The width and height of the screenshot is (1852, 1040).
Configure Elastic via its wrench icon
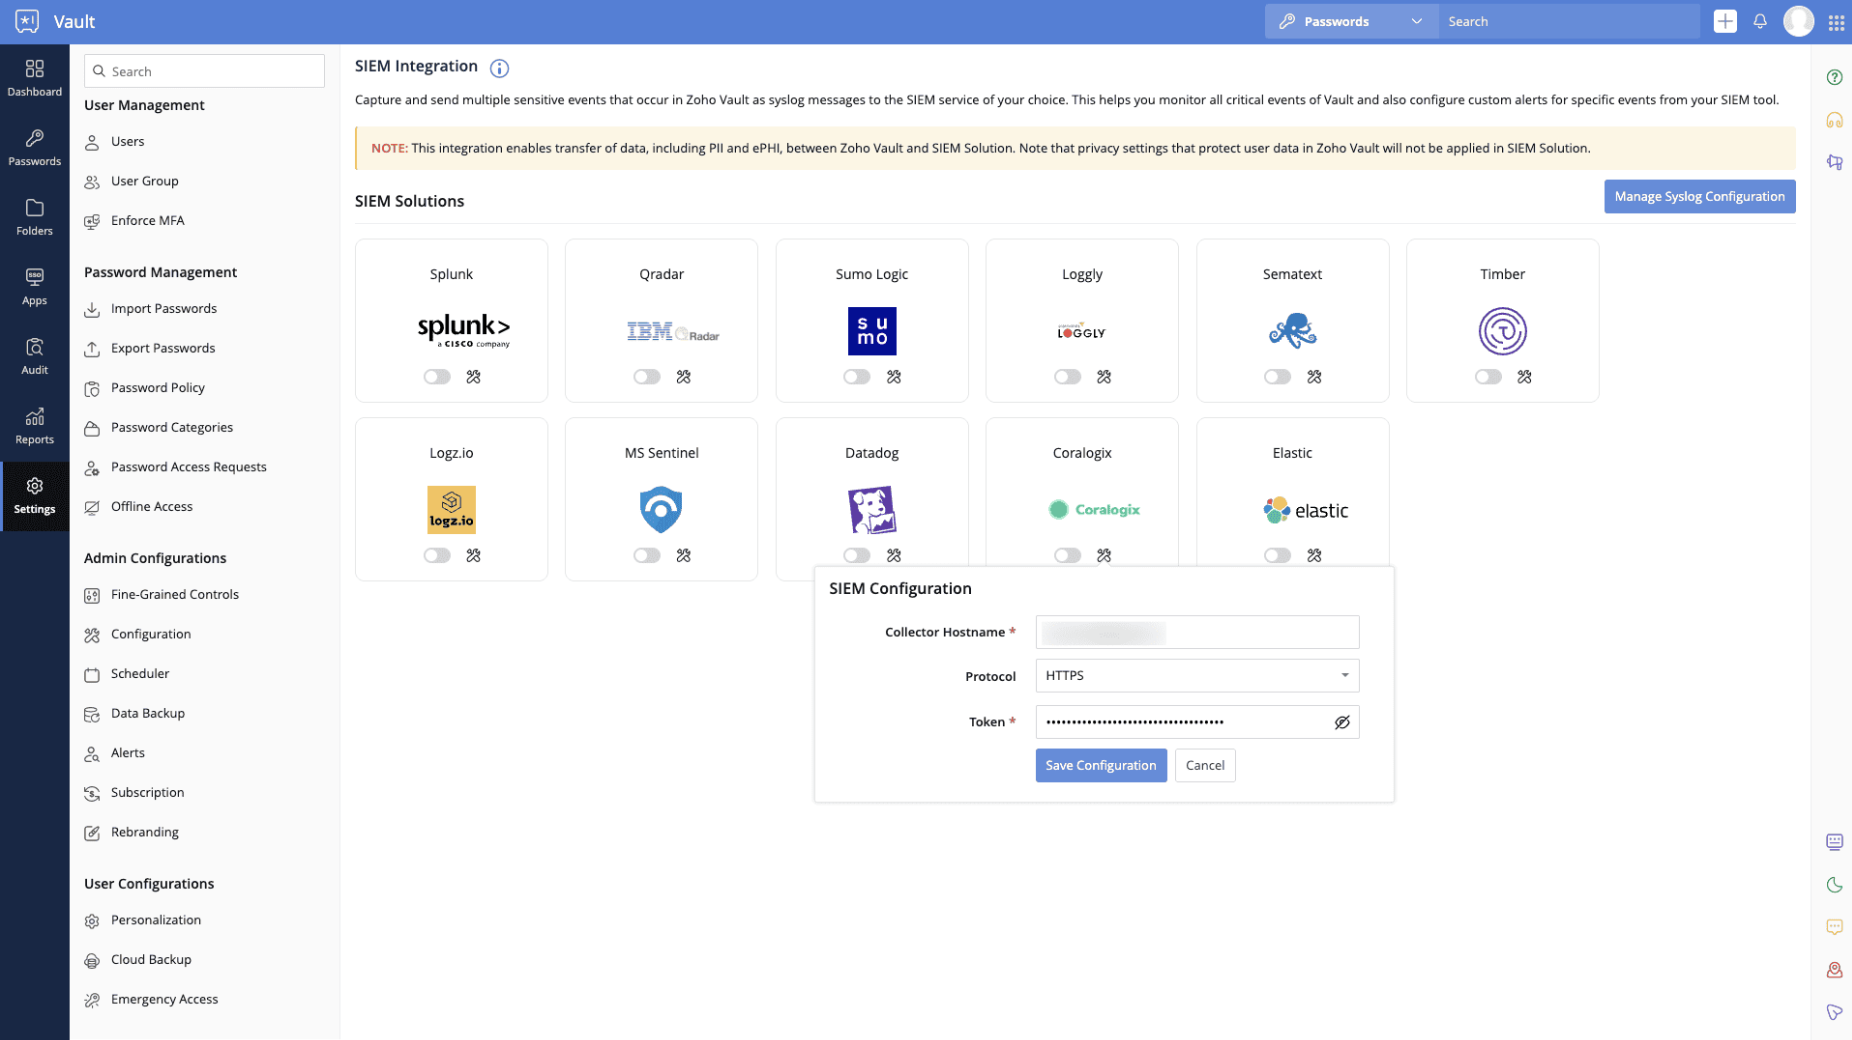pyautogui.click(x=1314, y=555)
